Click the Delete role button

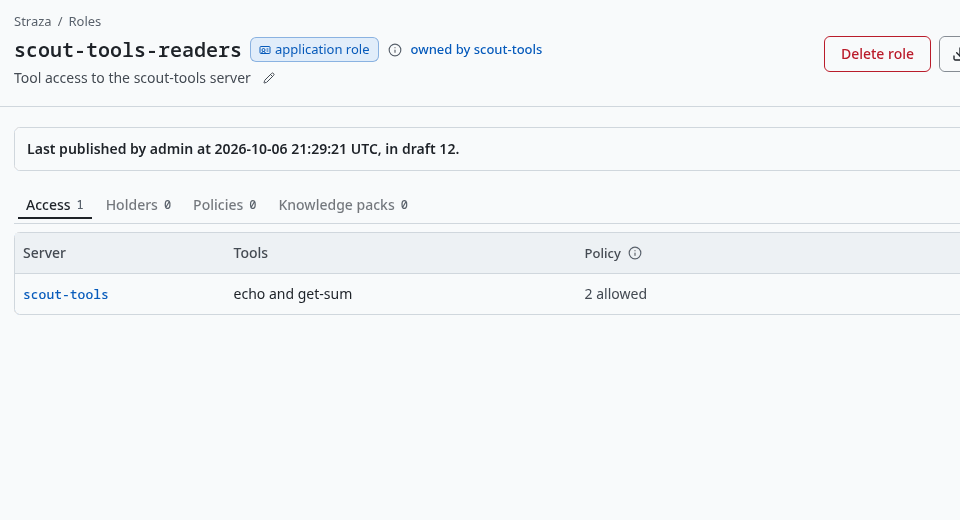(x=877, y=54)
